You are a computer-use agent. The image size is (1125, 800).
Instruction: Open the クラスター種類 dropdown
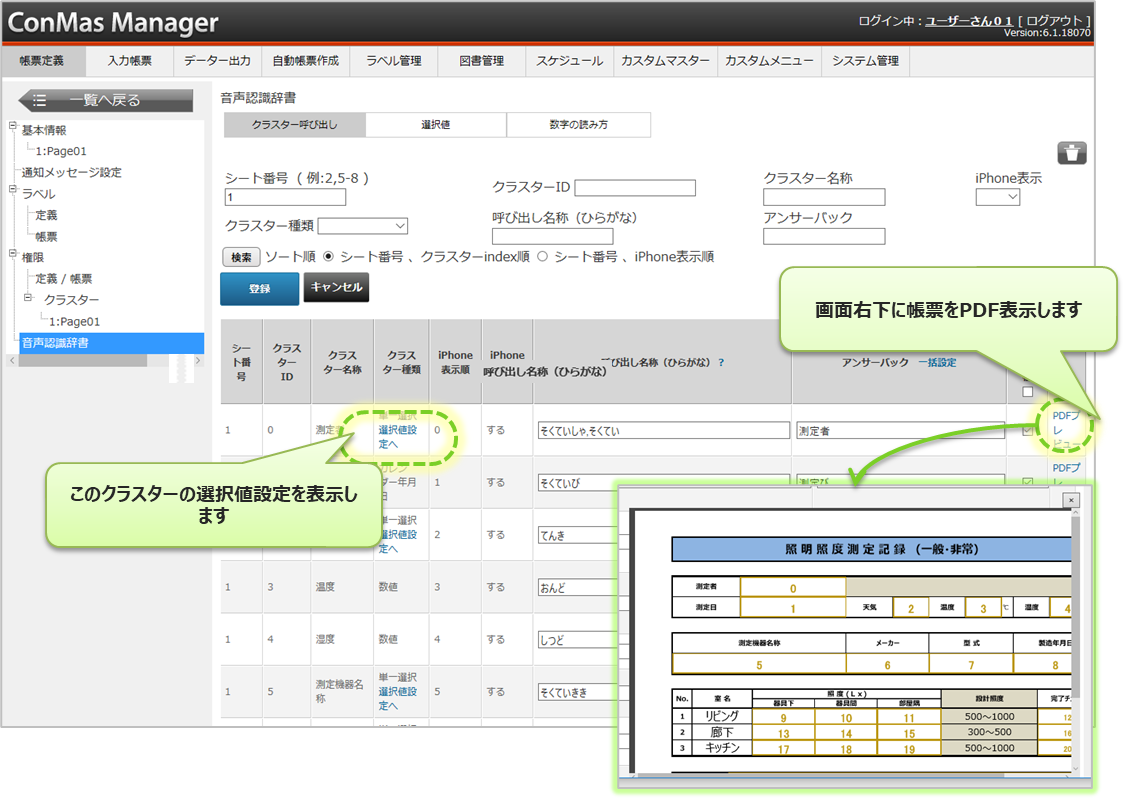tap(363, 226)
